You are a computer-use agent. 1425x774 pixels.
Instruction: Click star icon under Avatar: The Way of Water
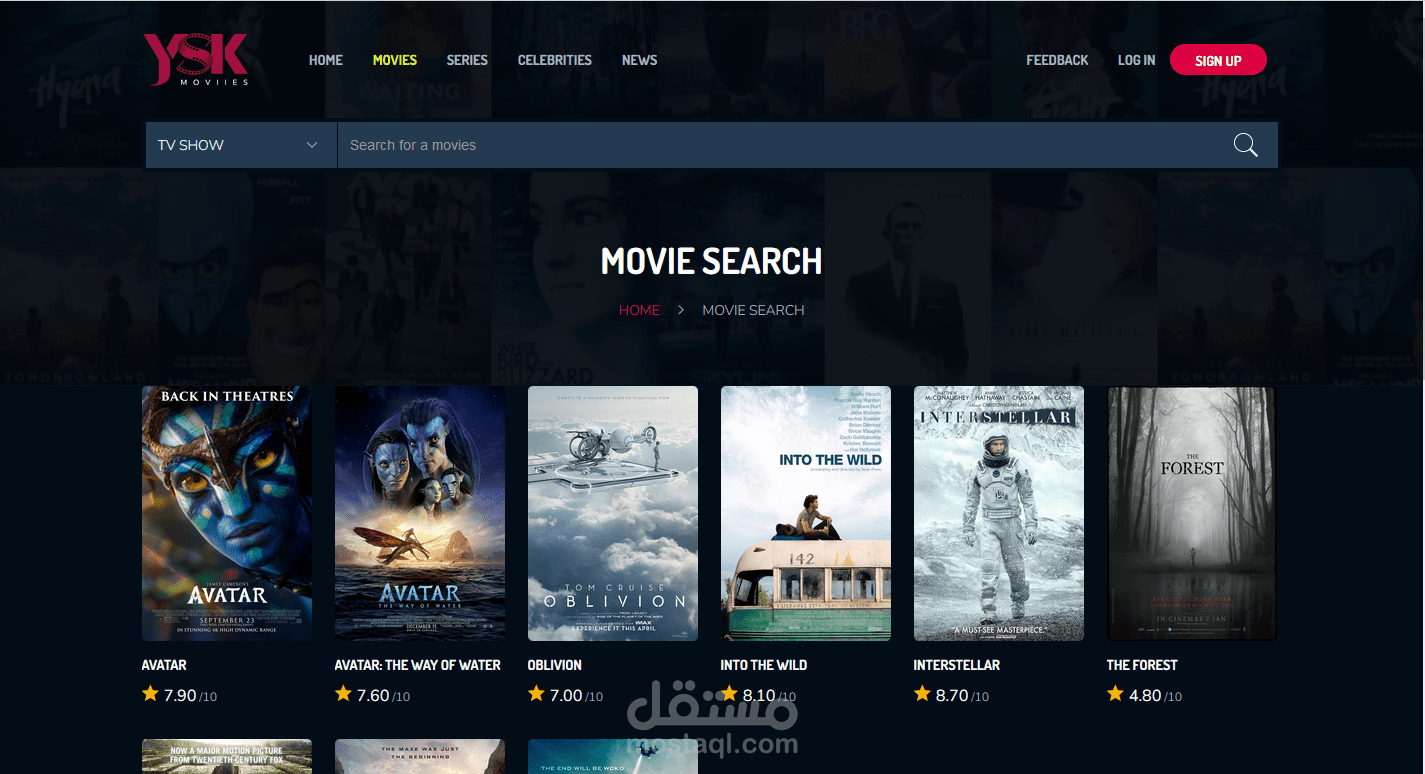[343, 693]
